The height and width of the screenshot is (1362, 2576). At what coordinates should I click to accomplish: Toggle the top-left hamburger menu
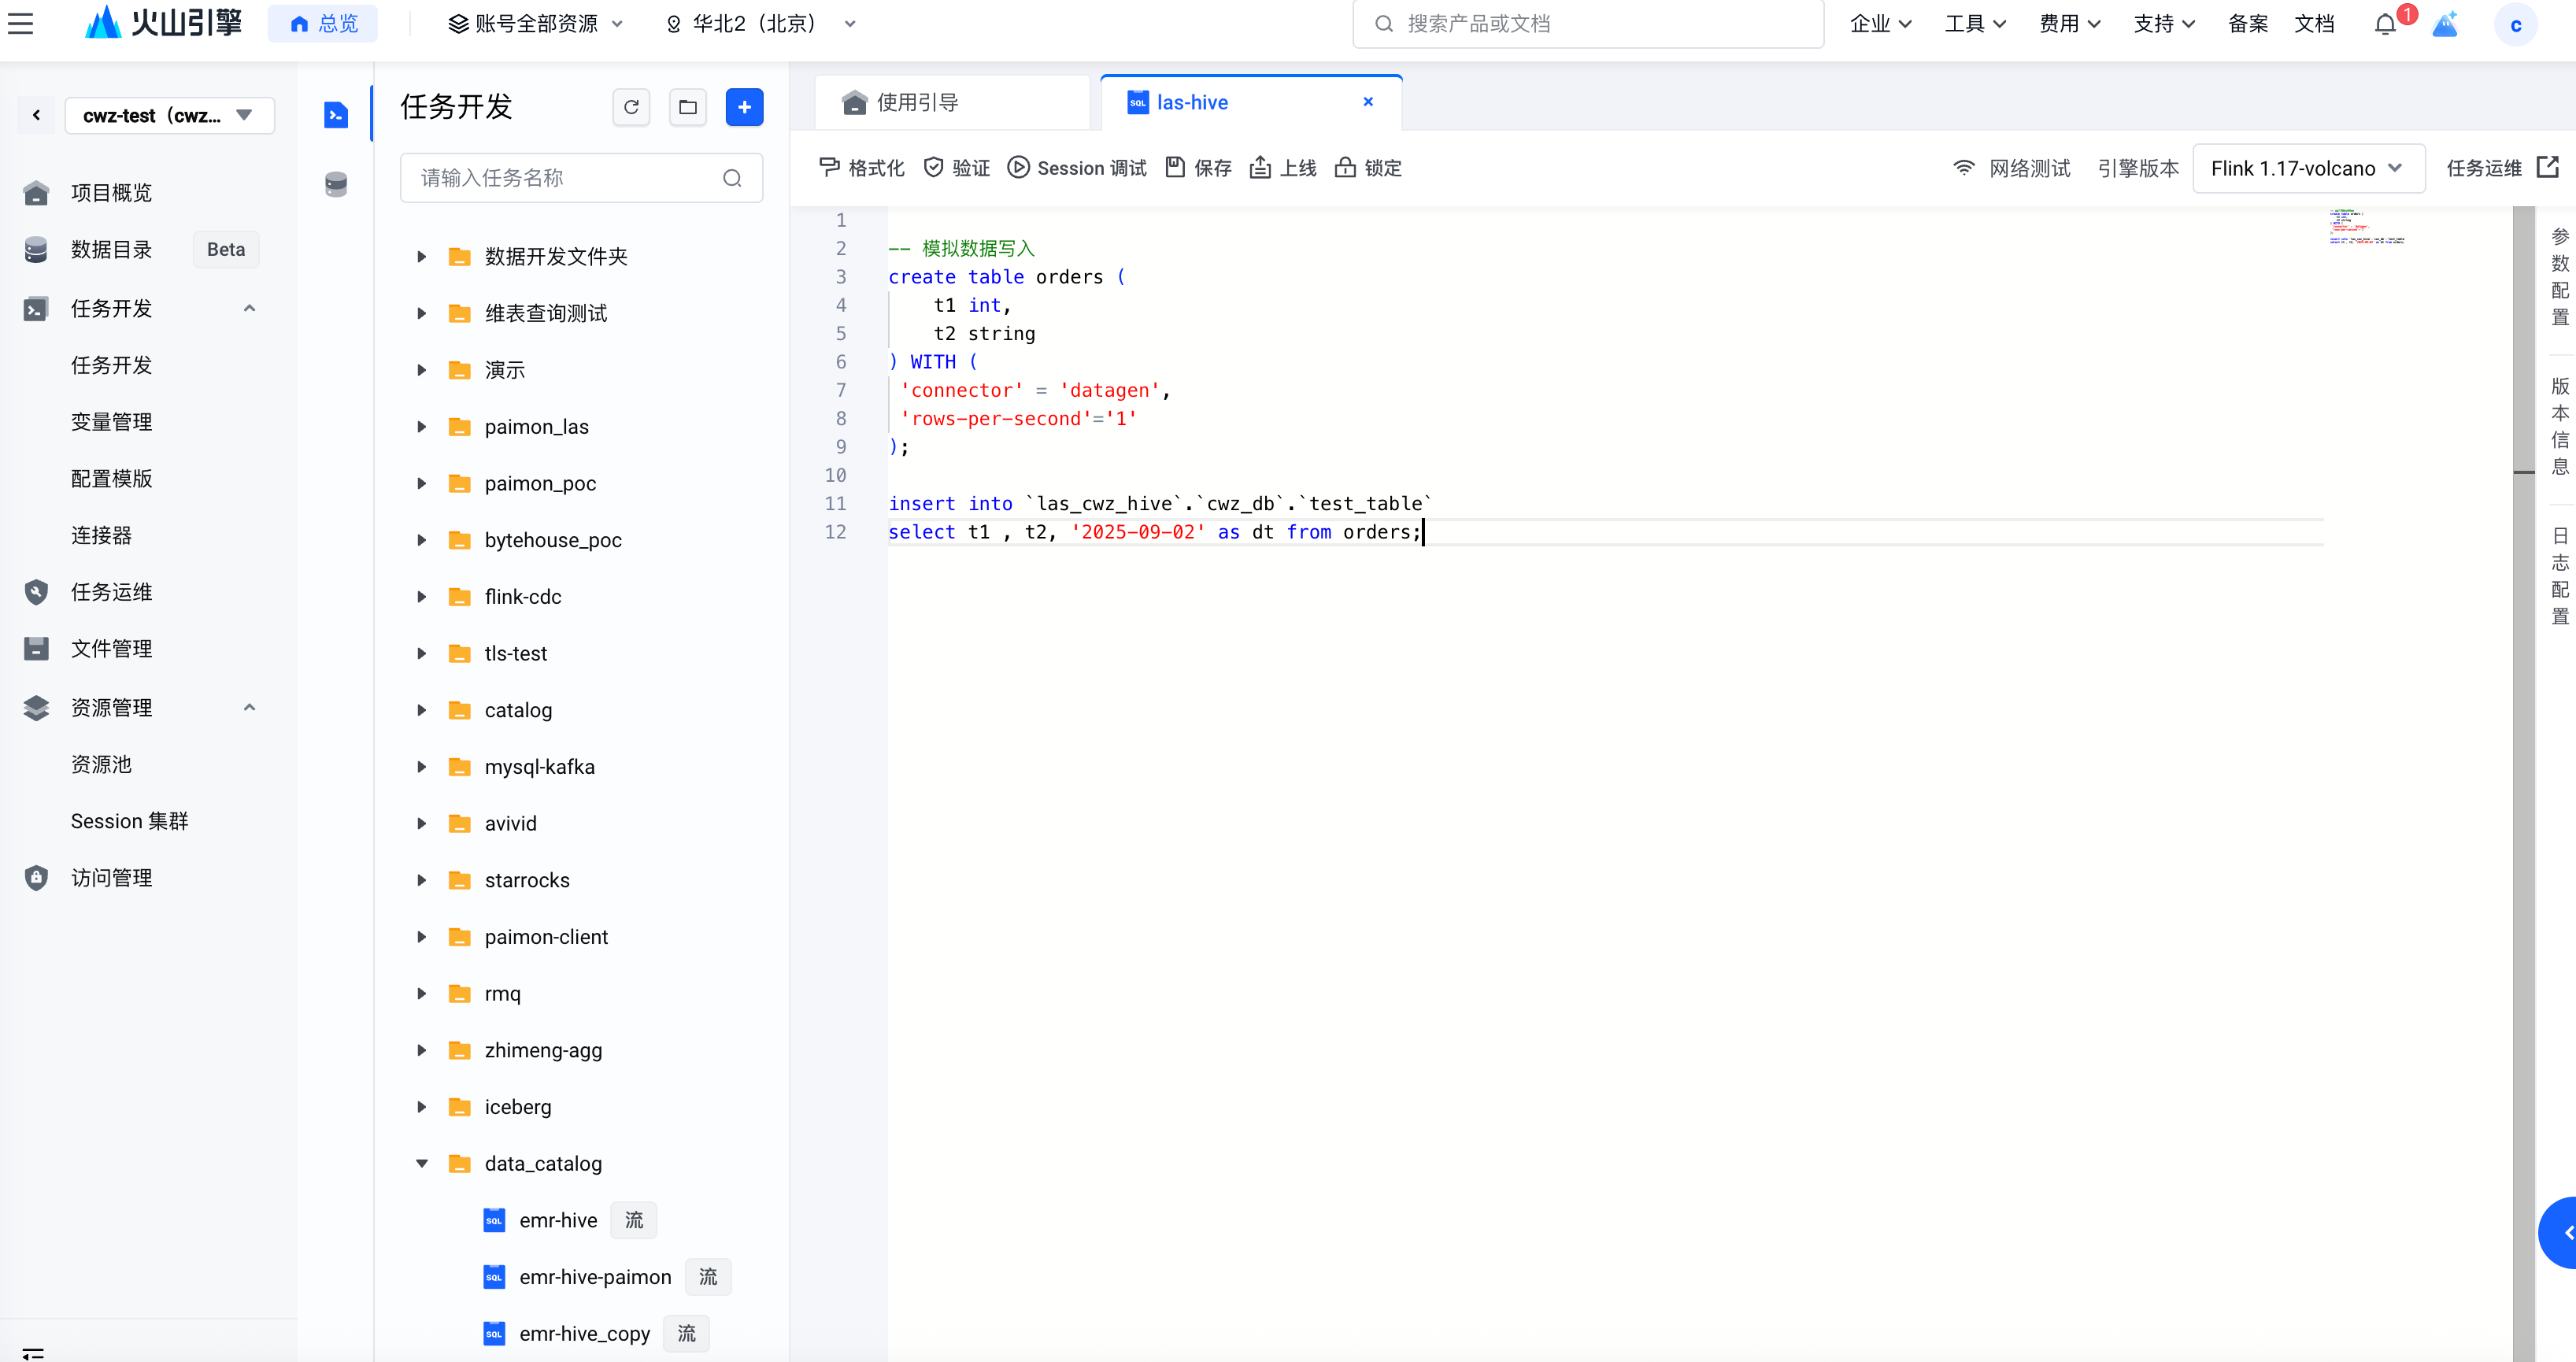[21, 24]
